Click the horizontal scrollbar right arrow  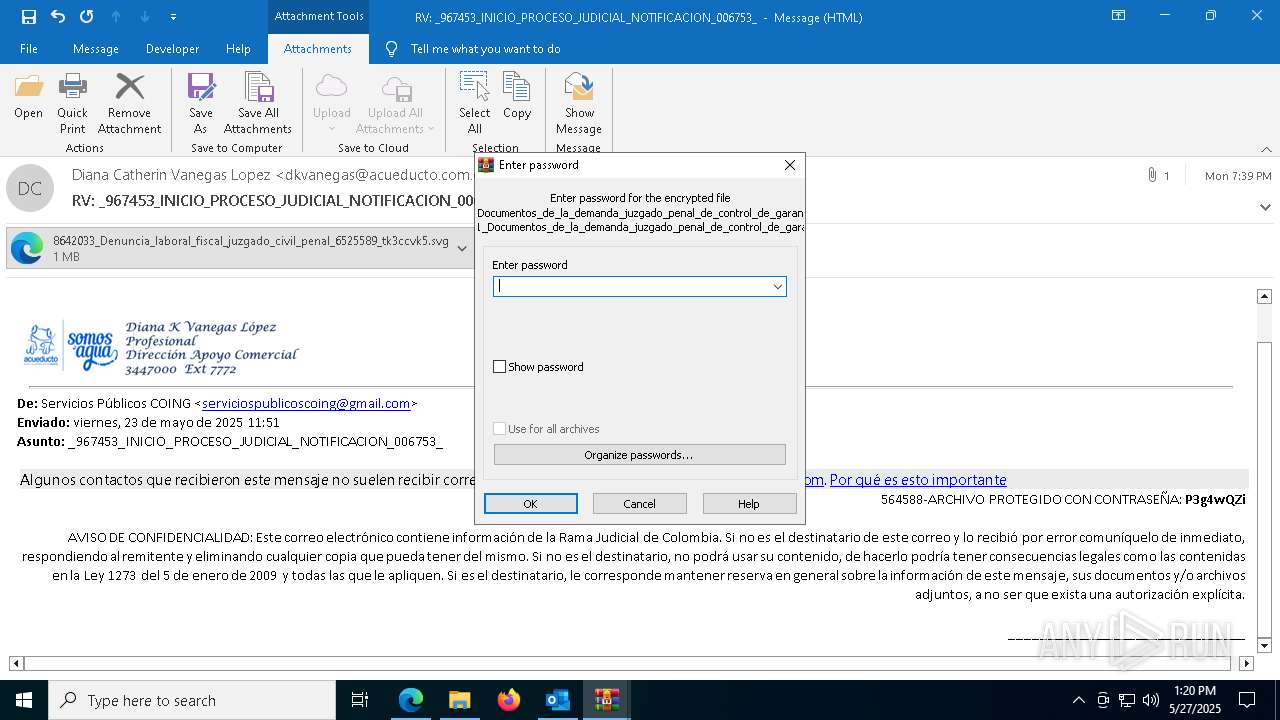1246,663
